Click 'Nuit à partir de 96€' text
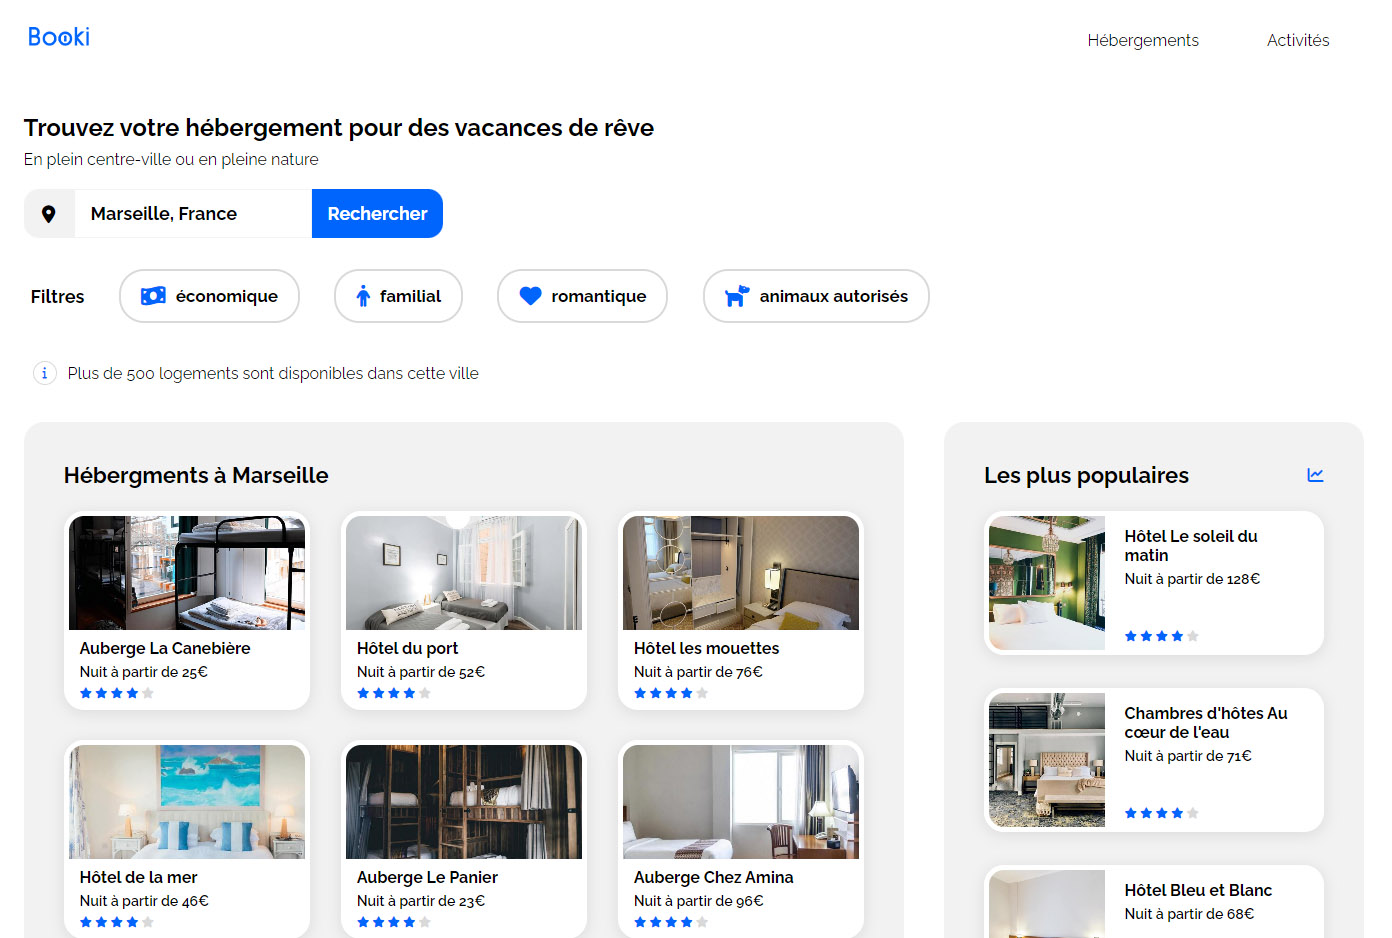 coord(698,901)
